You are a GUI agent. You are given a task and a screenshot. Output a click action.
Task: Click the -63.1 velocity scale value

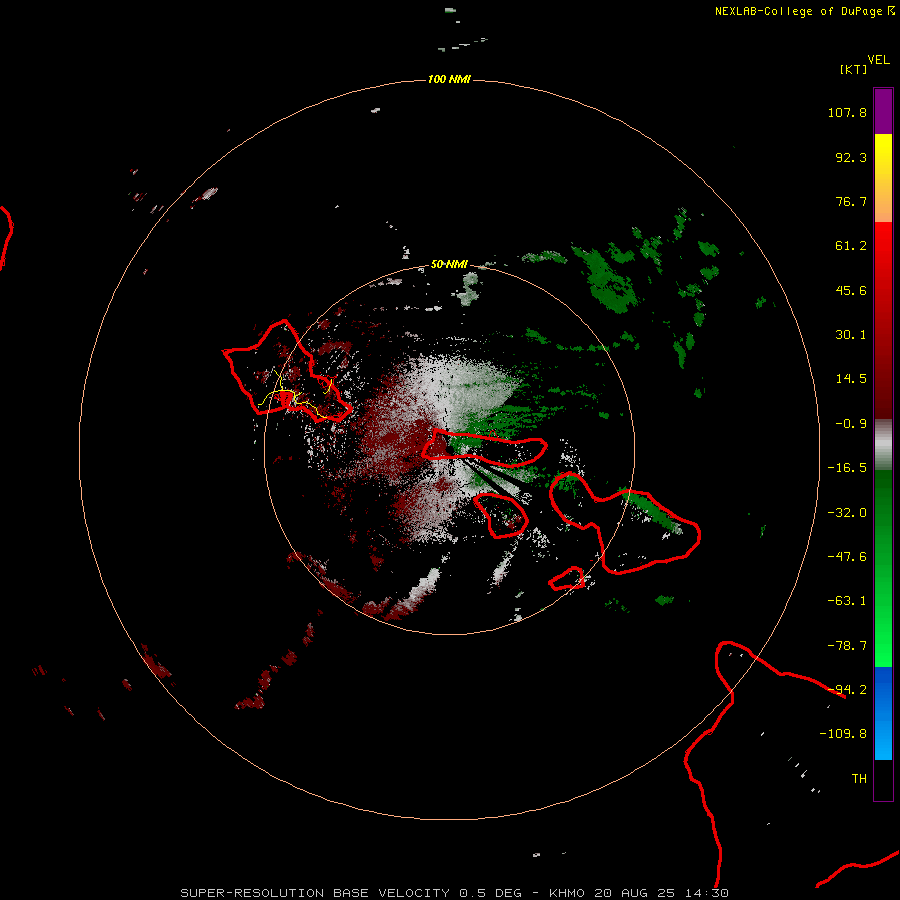click(847, 601)
